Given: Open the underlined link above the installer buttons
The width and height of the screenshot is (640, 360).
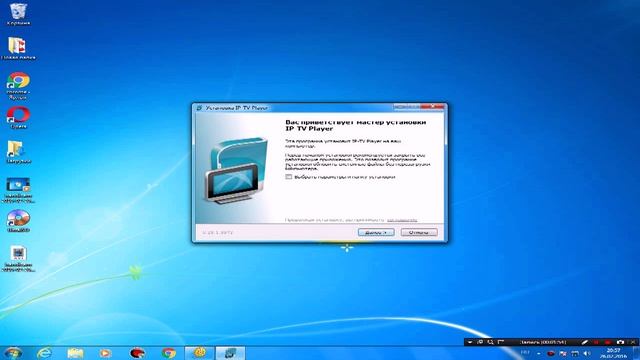Looking at the screenshot, I should [x=402, y=220].
